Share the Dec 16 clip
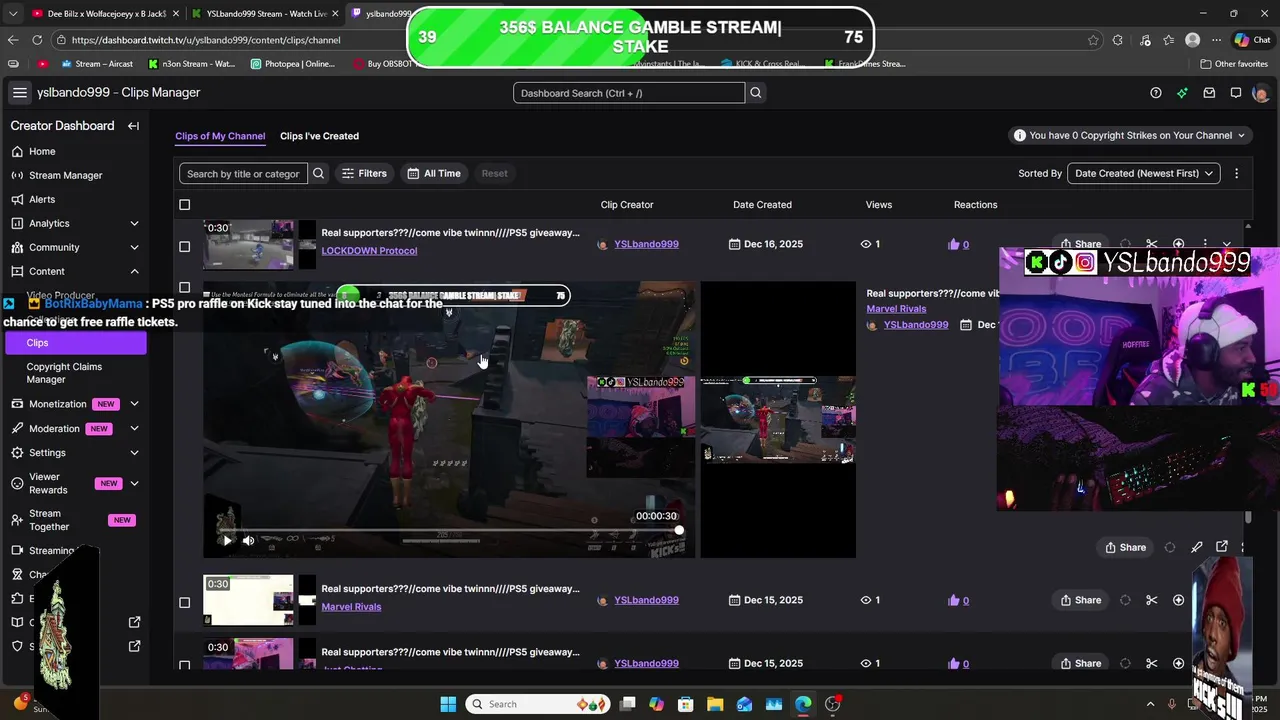Image resolution: width=1280 pixels, height=720 pixels. pyautogui.click(x=1082, y=244)
